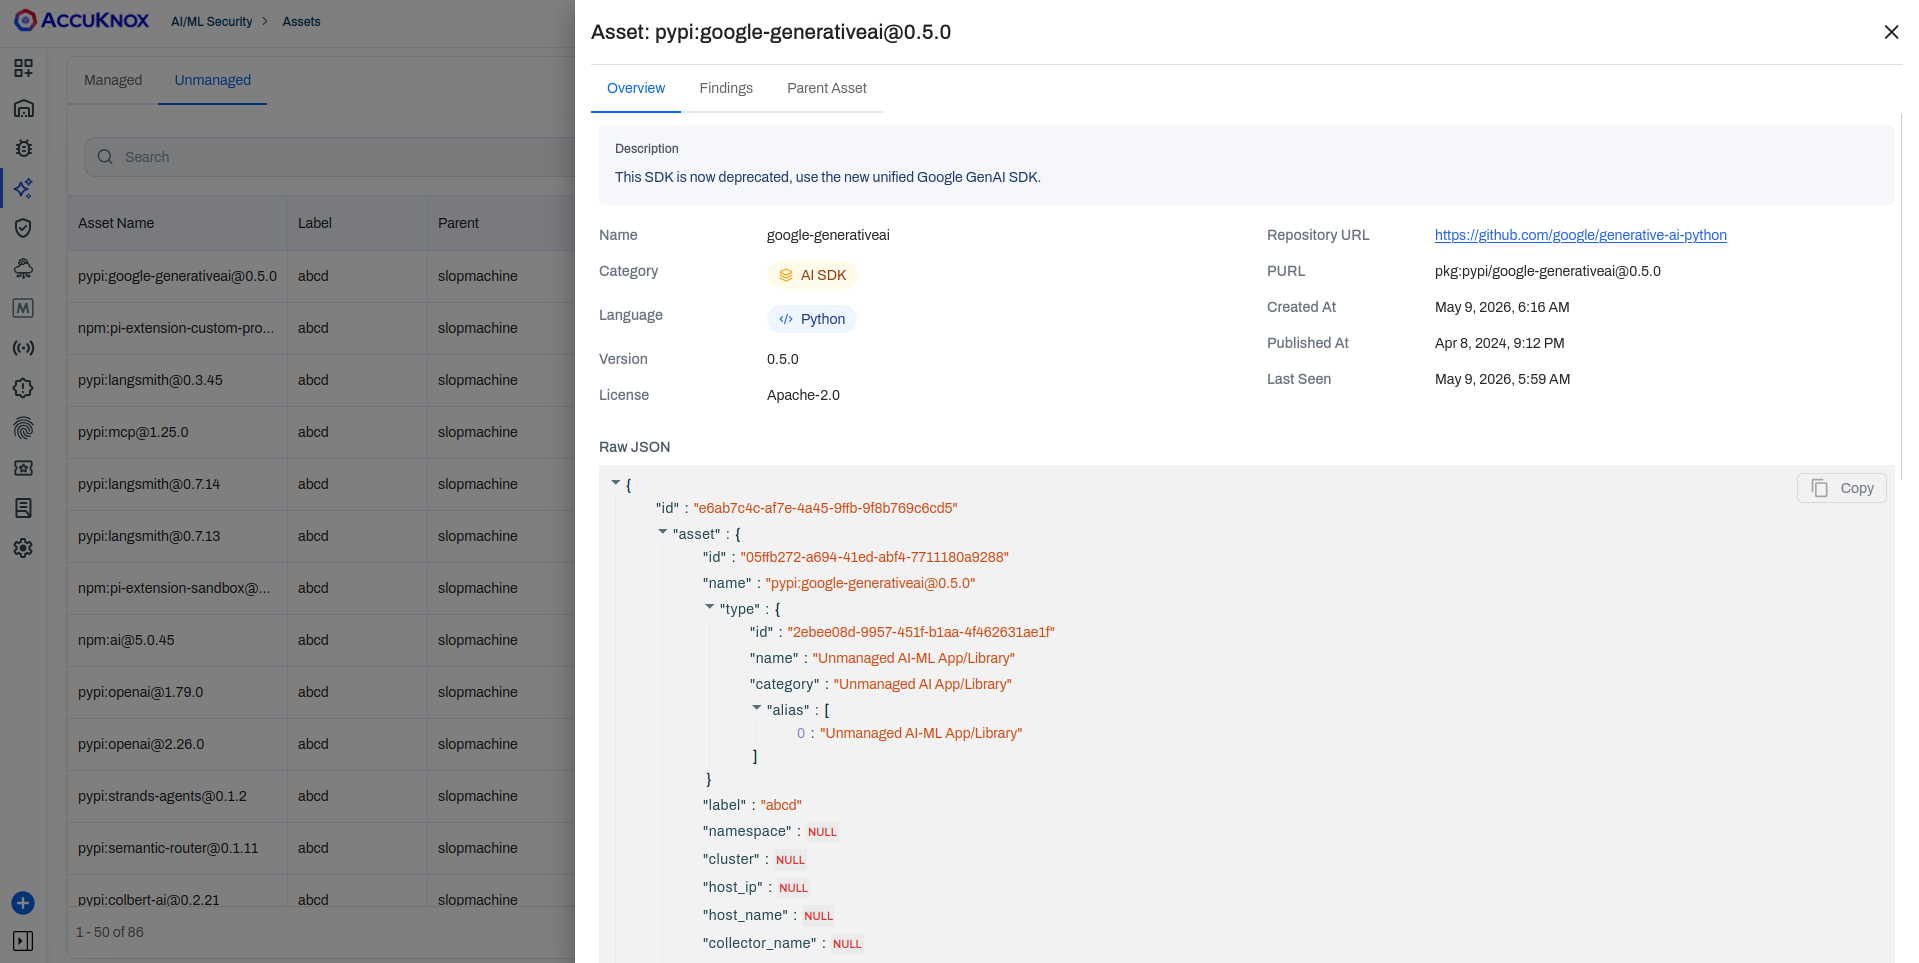The height and width of the screenshot is (963, 1919).
Task: Select row pypi:langsmith@0.7.13
Action: click(322, 536)
